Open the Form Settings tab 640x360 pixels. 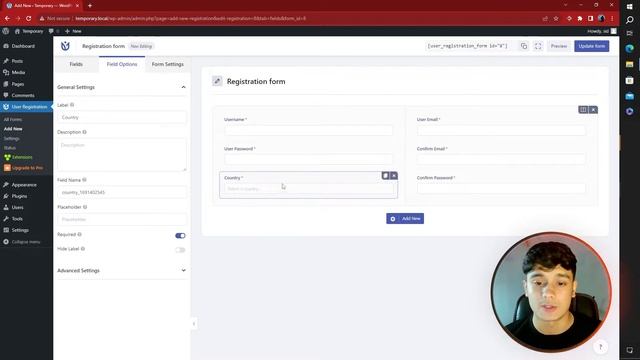[167, 64]
